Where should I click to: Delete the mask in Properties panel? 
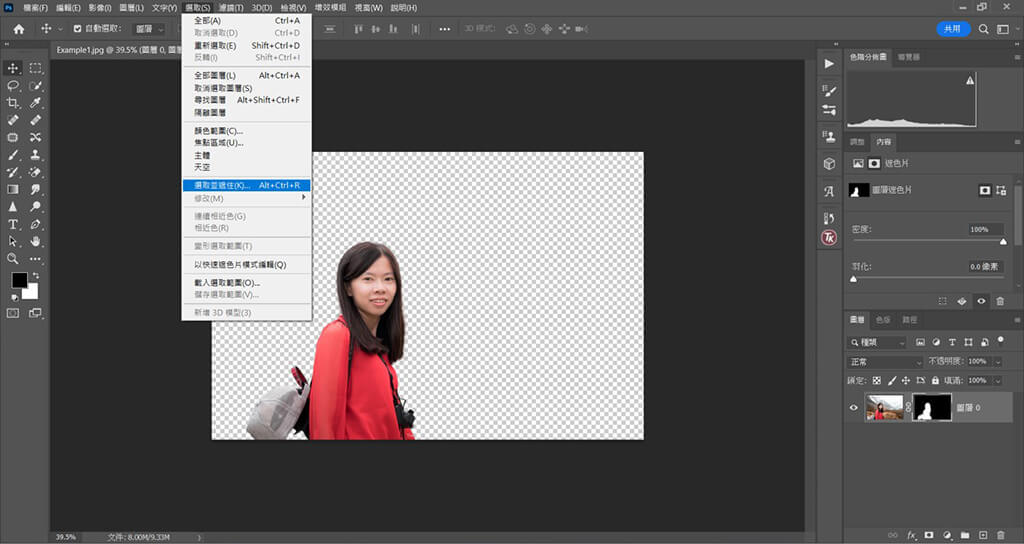coord(1000,301)
